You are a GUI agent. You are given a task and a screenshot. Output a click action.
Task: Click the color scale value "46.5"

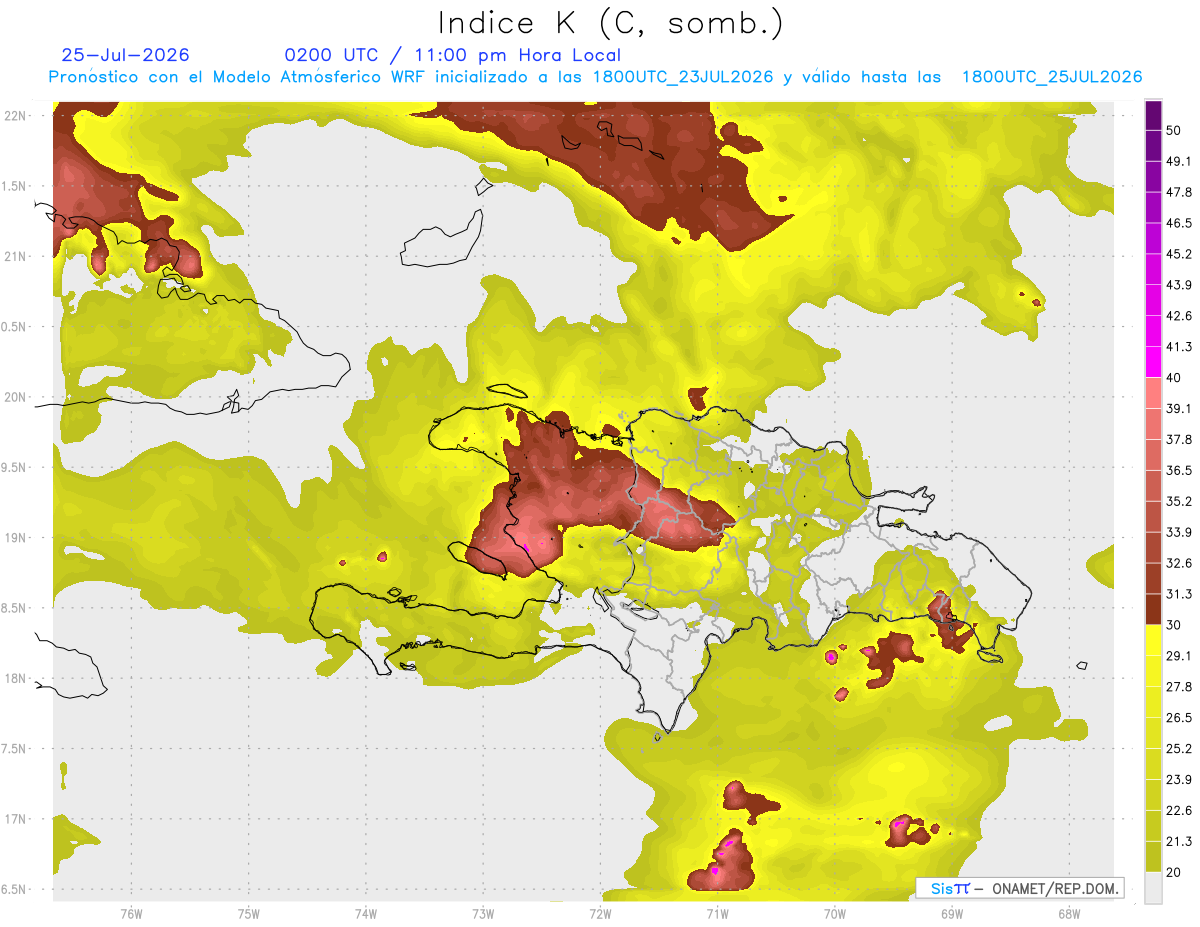tap(1179, 223)
